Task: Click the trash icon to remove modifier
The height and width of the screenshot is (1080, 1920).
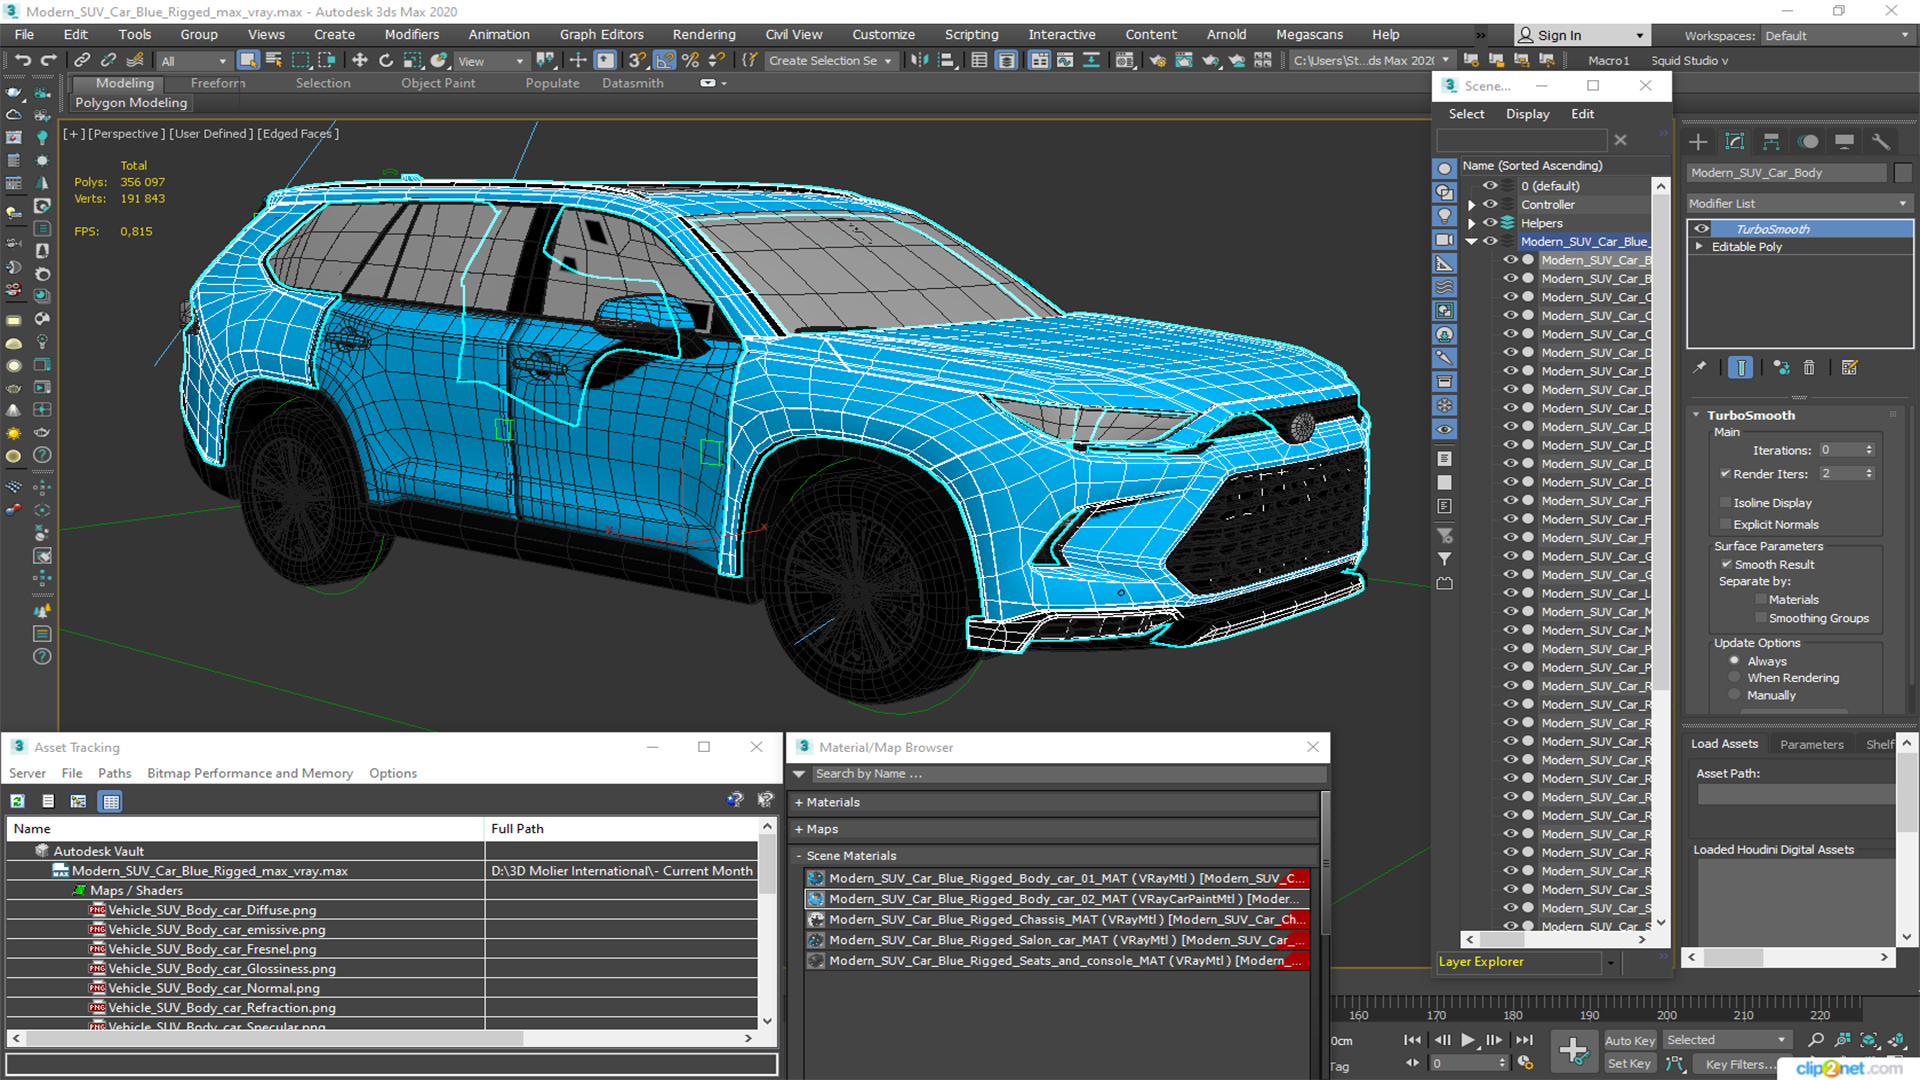Action: pos(1809,368)
